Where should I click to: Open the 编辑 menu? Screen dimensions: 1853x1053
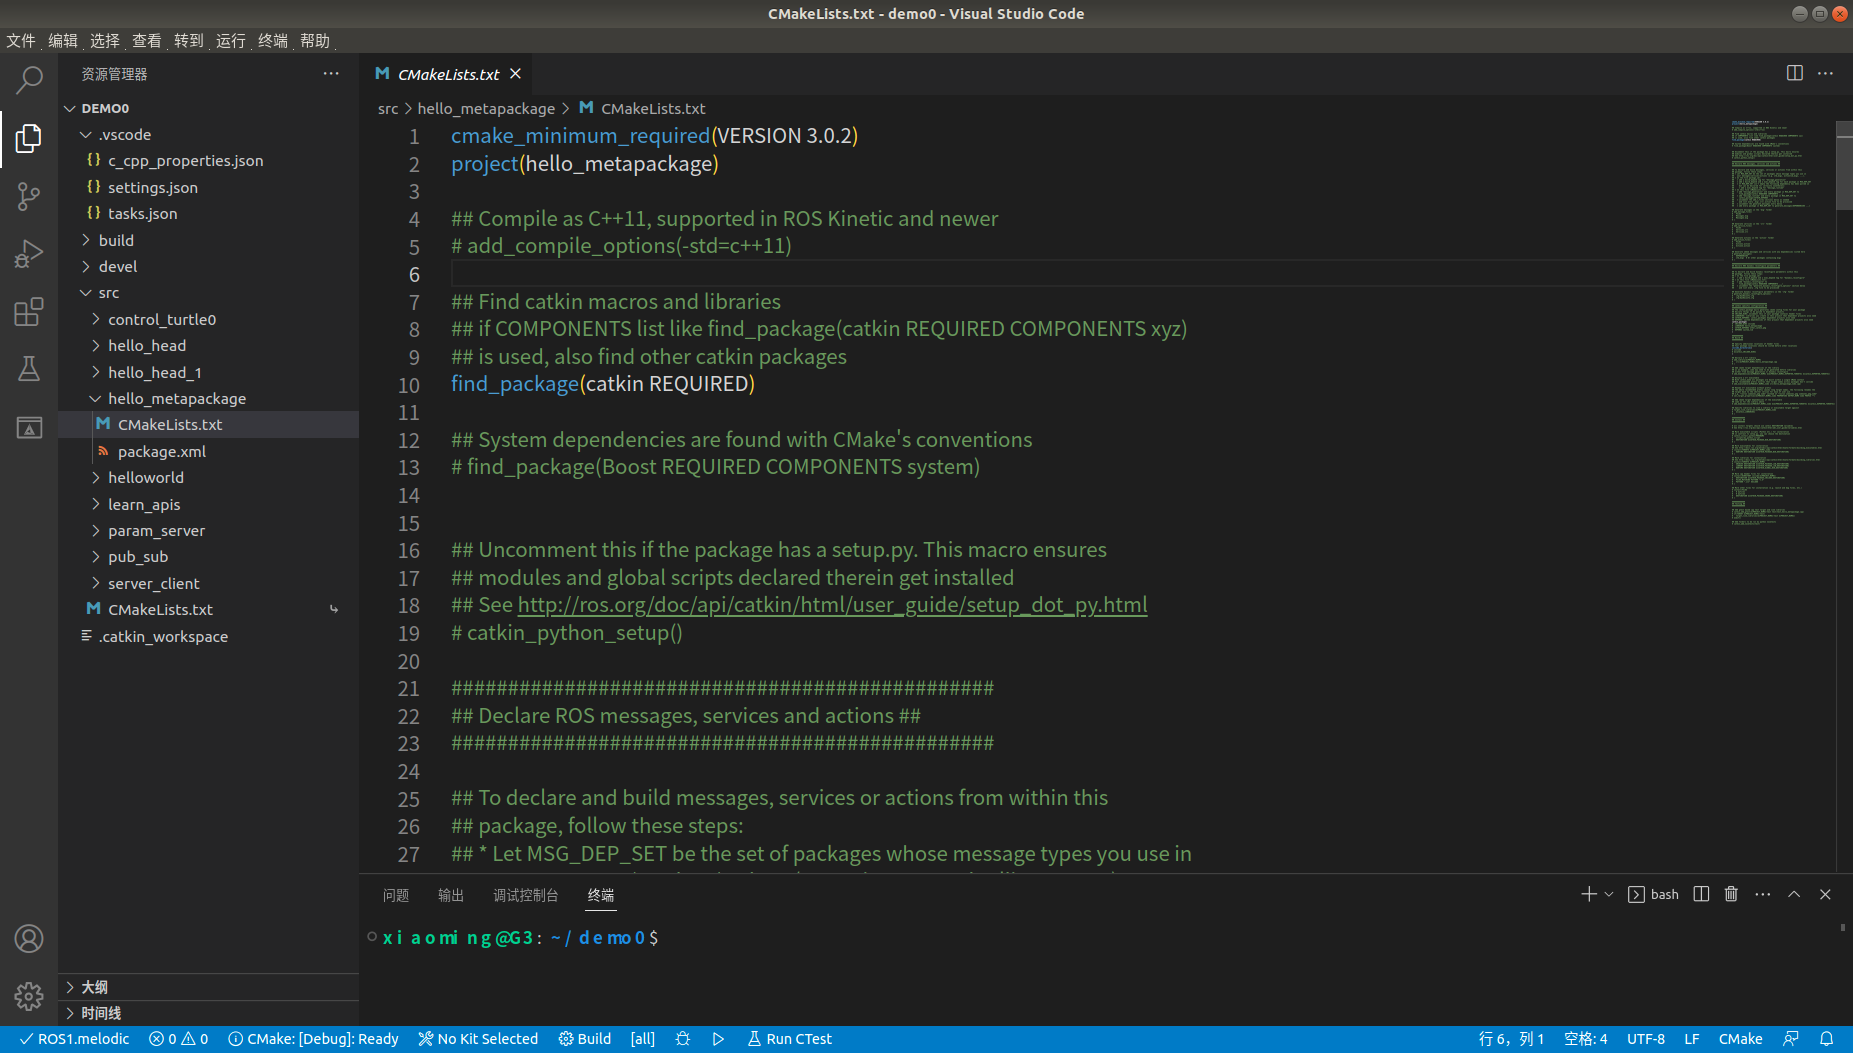[63, 41]
